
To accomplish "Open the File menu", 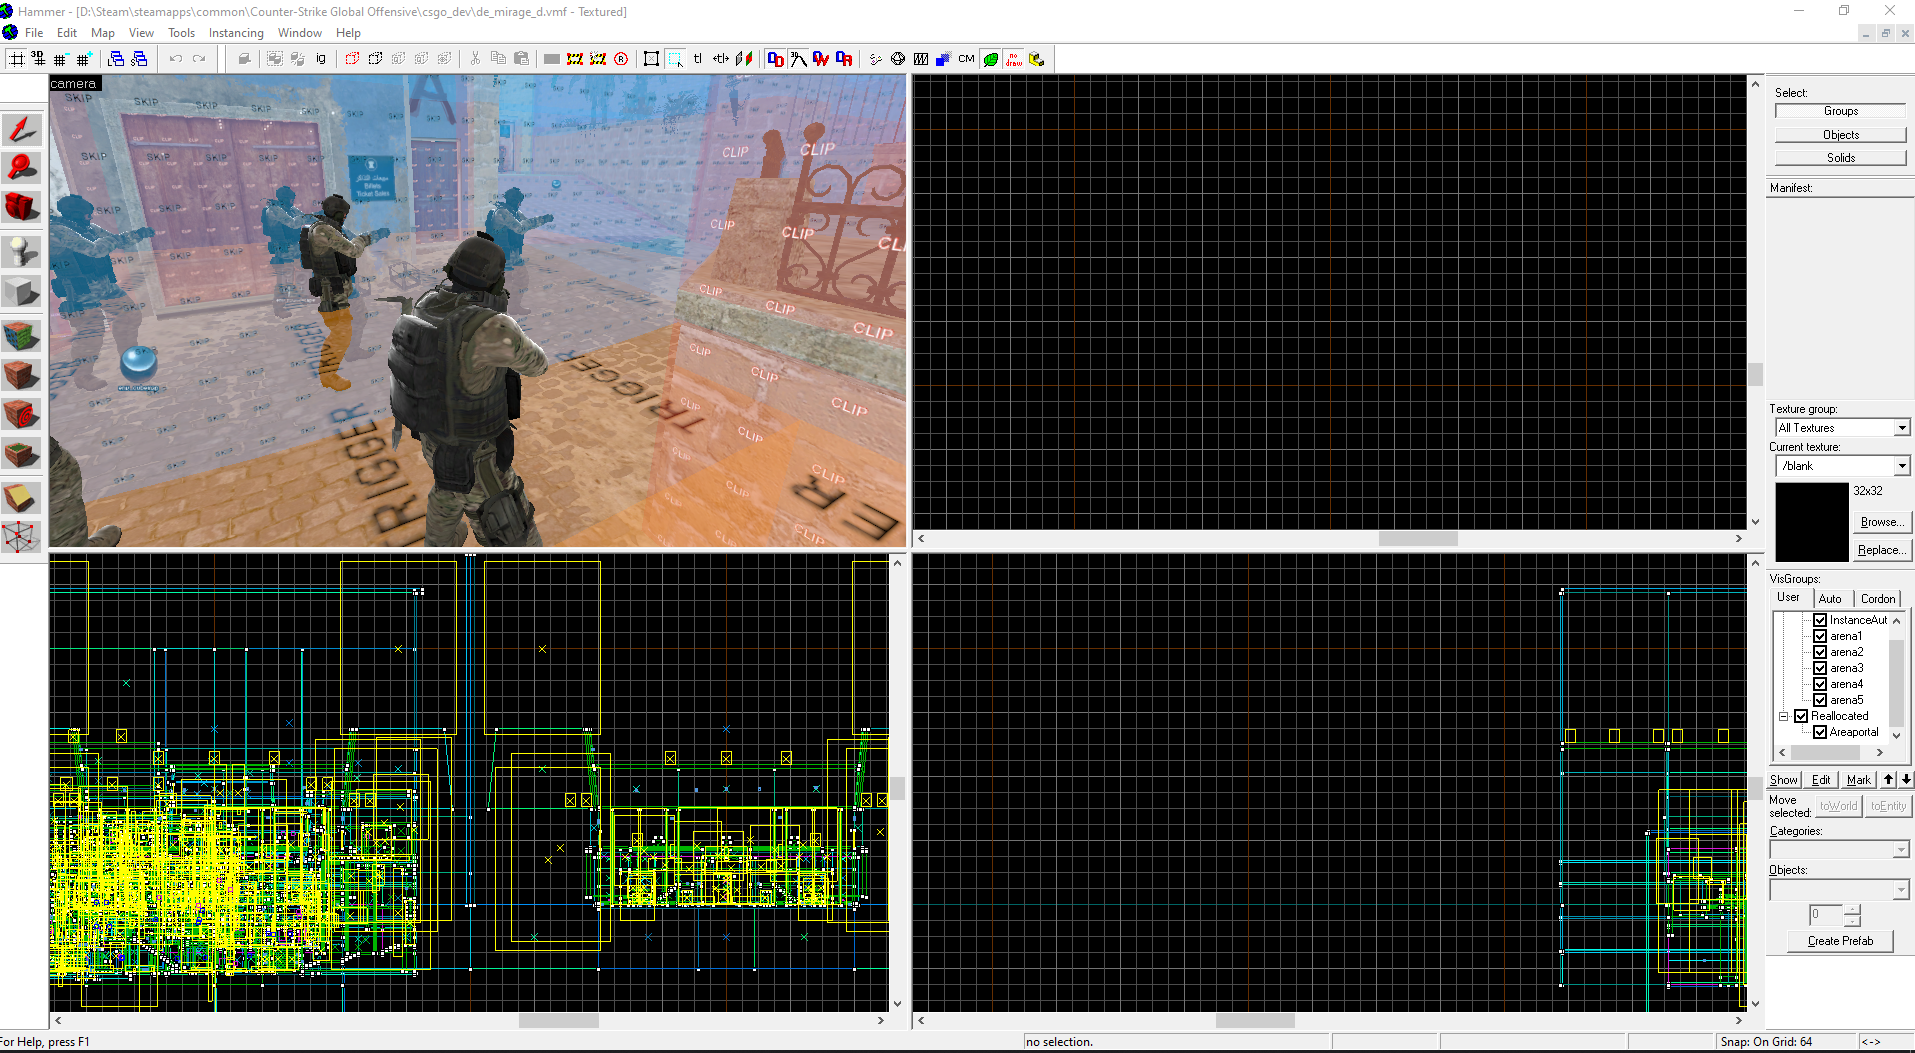I will (x=34, y=33).
